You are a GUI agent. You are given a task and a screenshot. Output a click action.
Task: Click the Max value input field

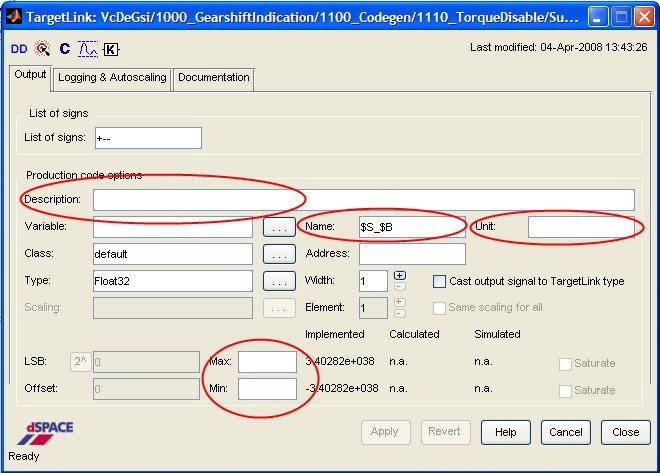267,361
